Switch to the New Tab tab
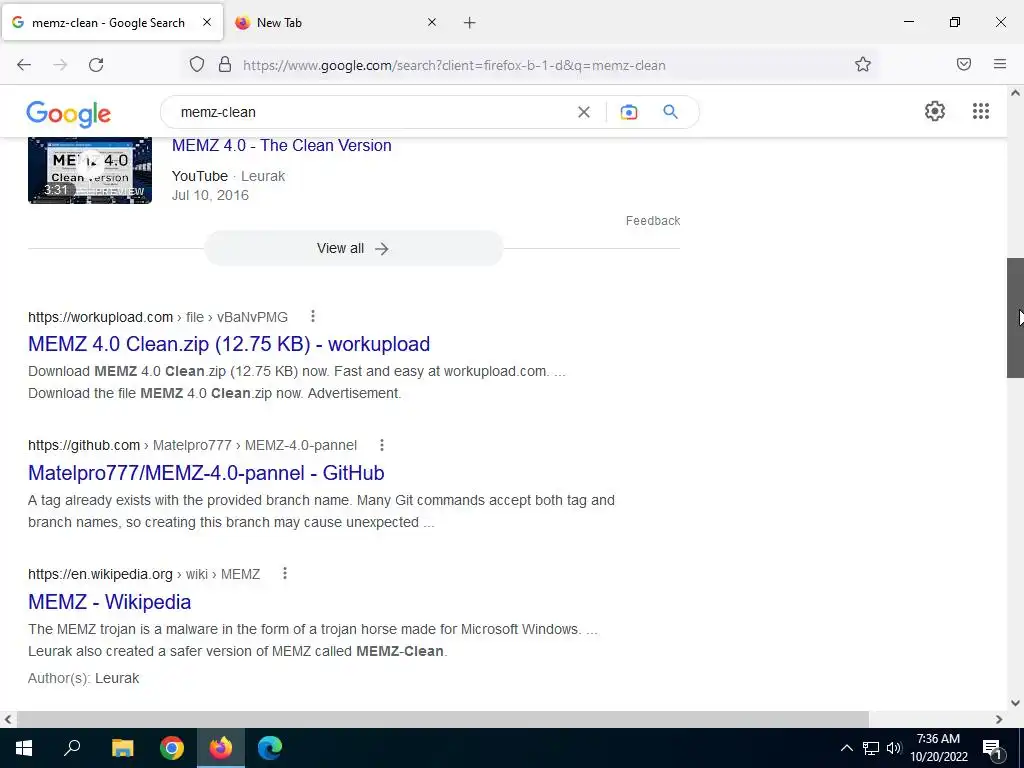The width and height of the screenshot is (1024, 768). (337, 22)
